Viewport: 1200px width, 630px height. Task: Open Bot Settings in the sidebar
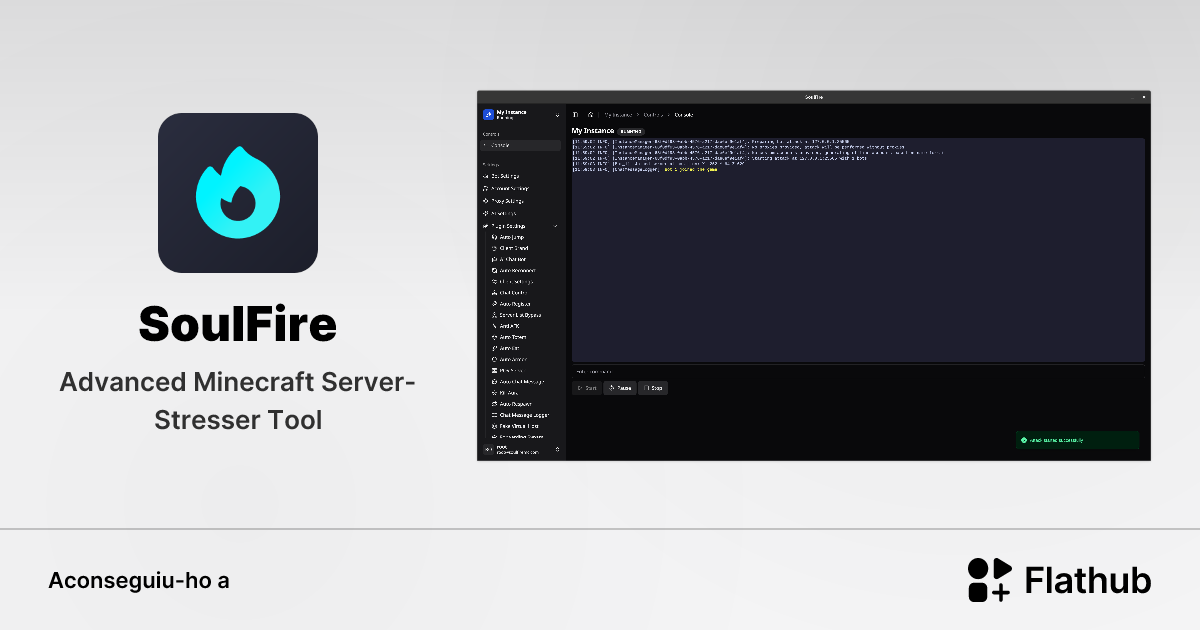point(515,176)
